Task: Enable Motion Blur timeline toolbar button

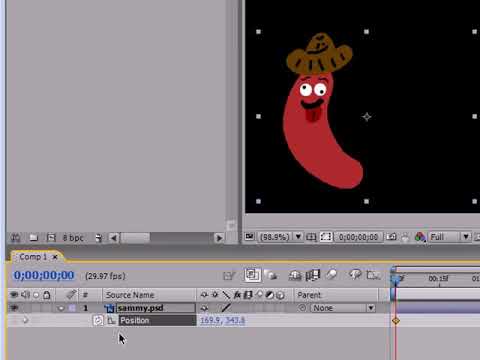Action: [331, 275]
